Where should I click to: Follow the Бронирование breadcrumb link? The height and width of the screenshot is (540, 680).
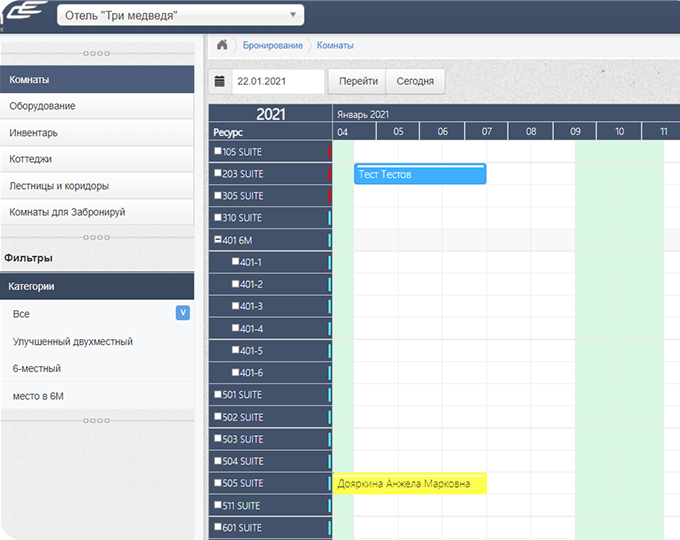[272, 45]
